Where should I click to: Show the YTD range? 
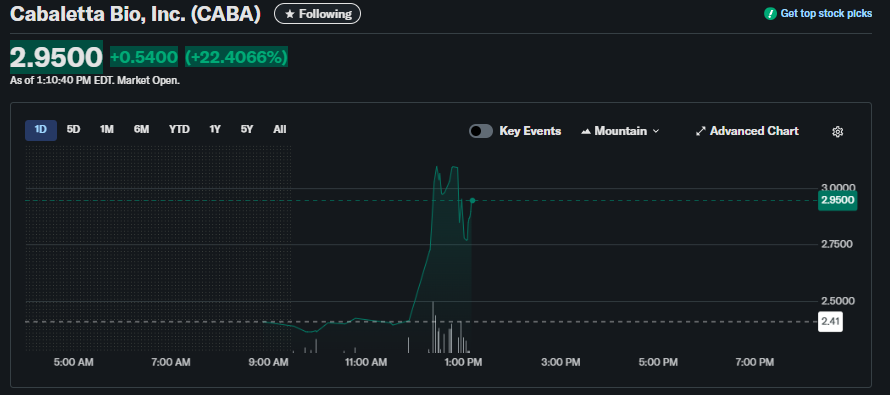179,129
